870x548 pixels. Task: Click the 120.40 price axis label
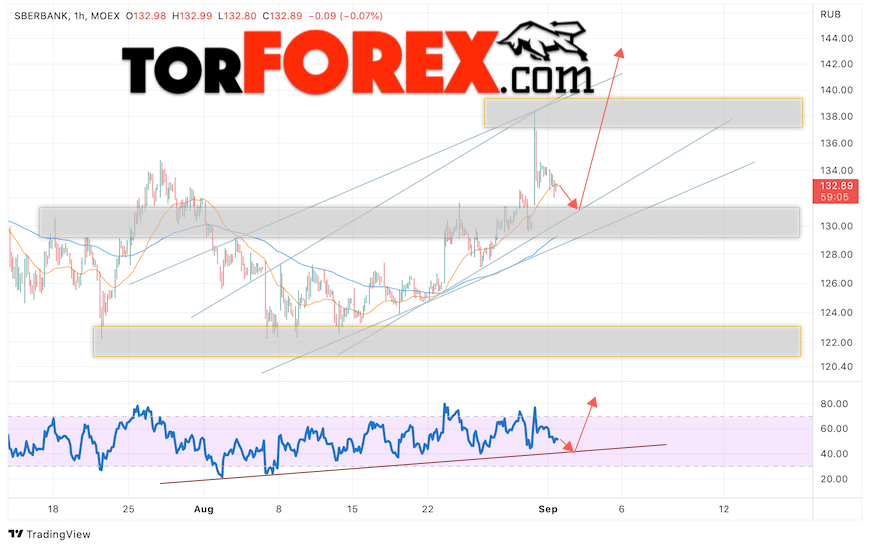(837, 367)
